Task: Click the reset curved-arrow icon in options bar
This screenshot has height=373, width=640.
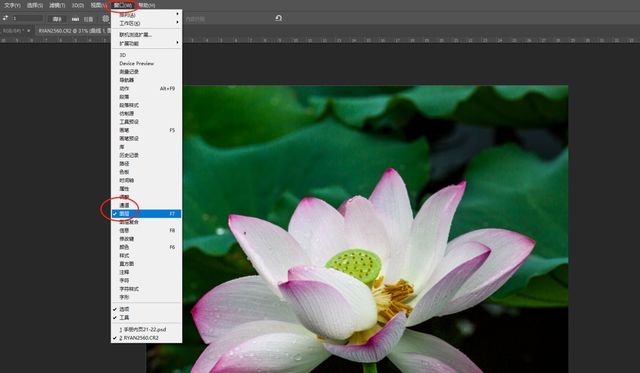Action: coord(278,18)
